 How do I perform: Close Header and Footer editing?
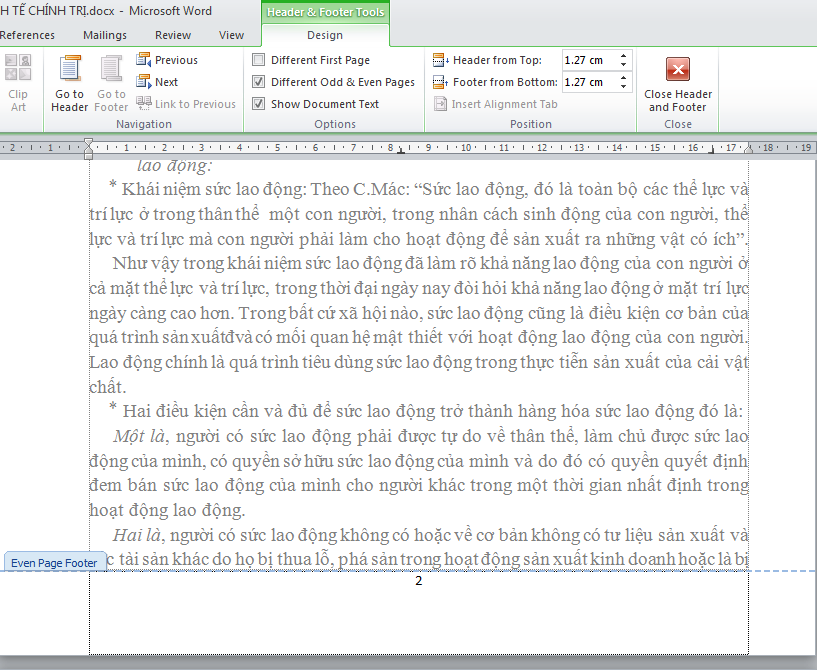pyautogui.click(x=677, y=84)
